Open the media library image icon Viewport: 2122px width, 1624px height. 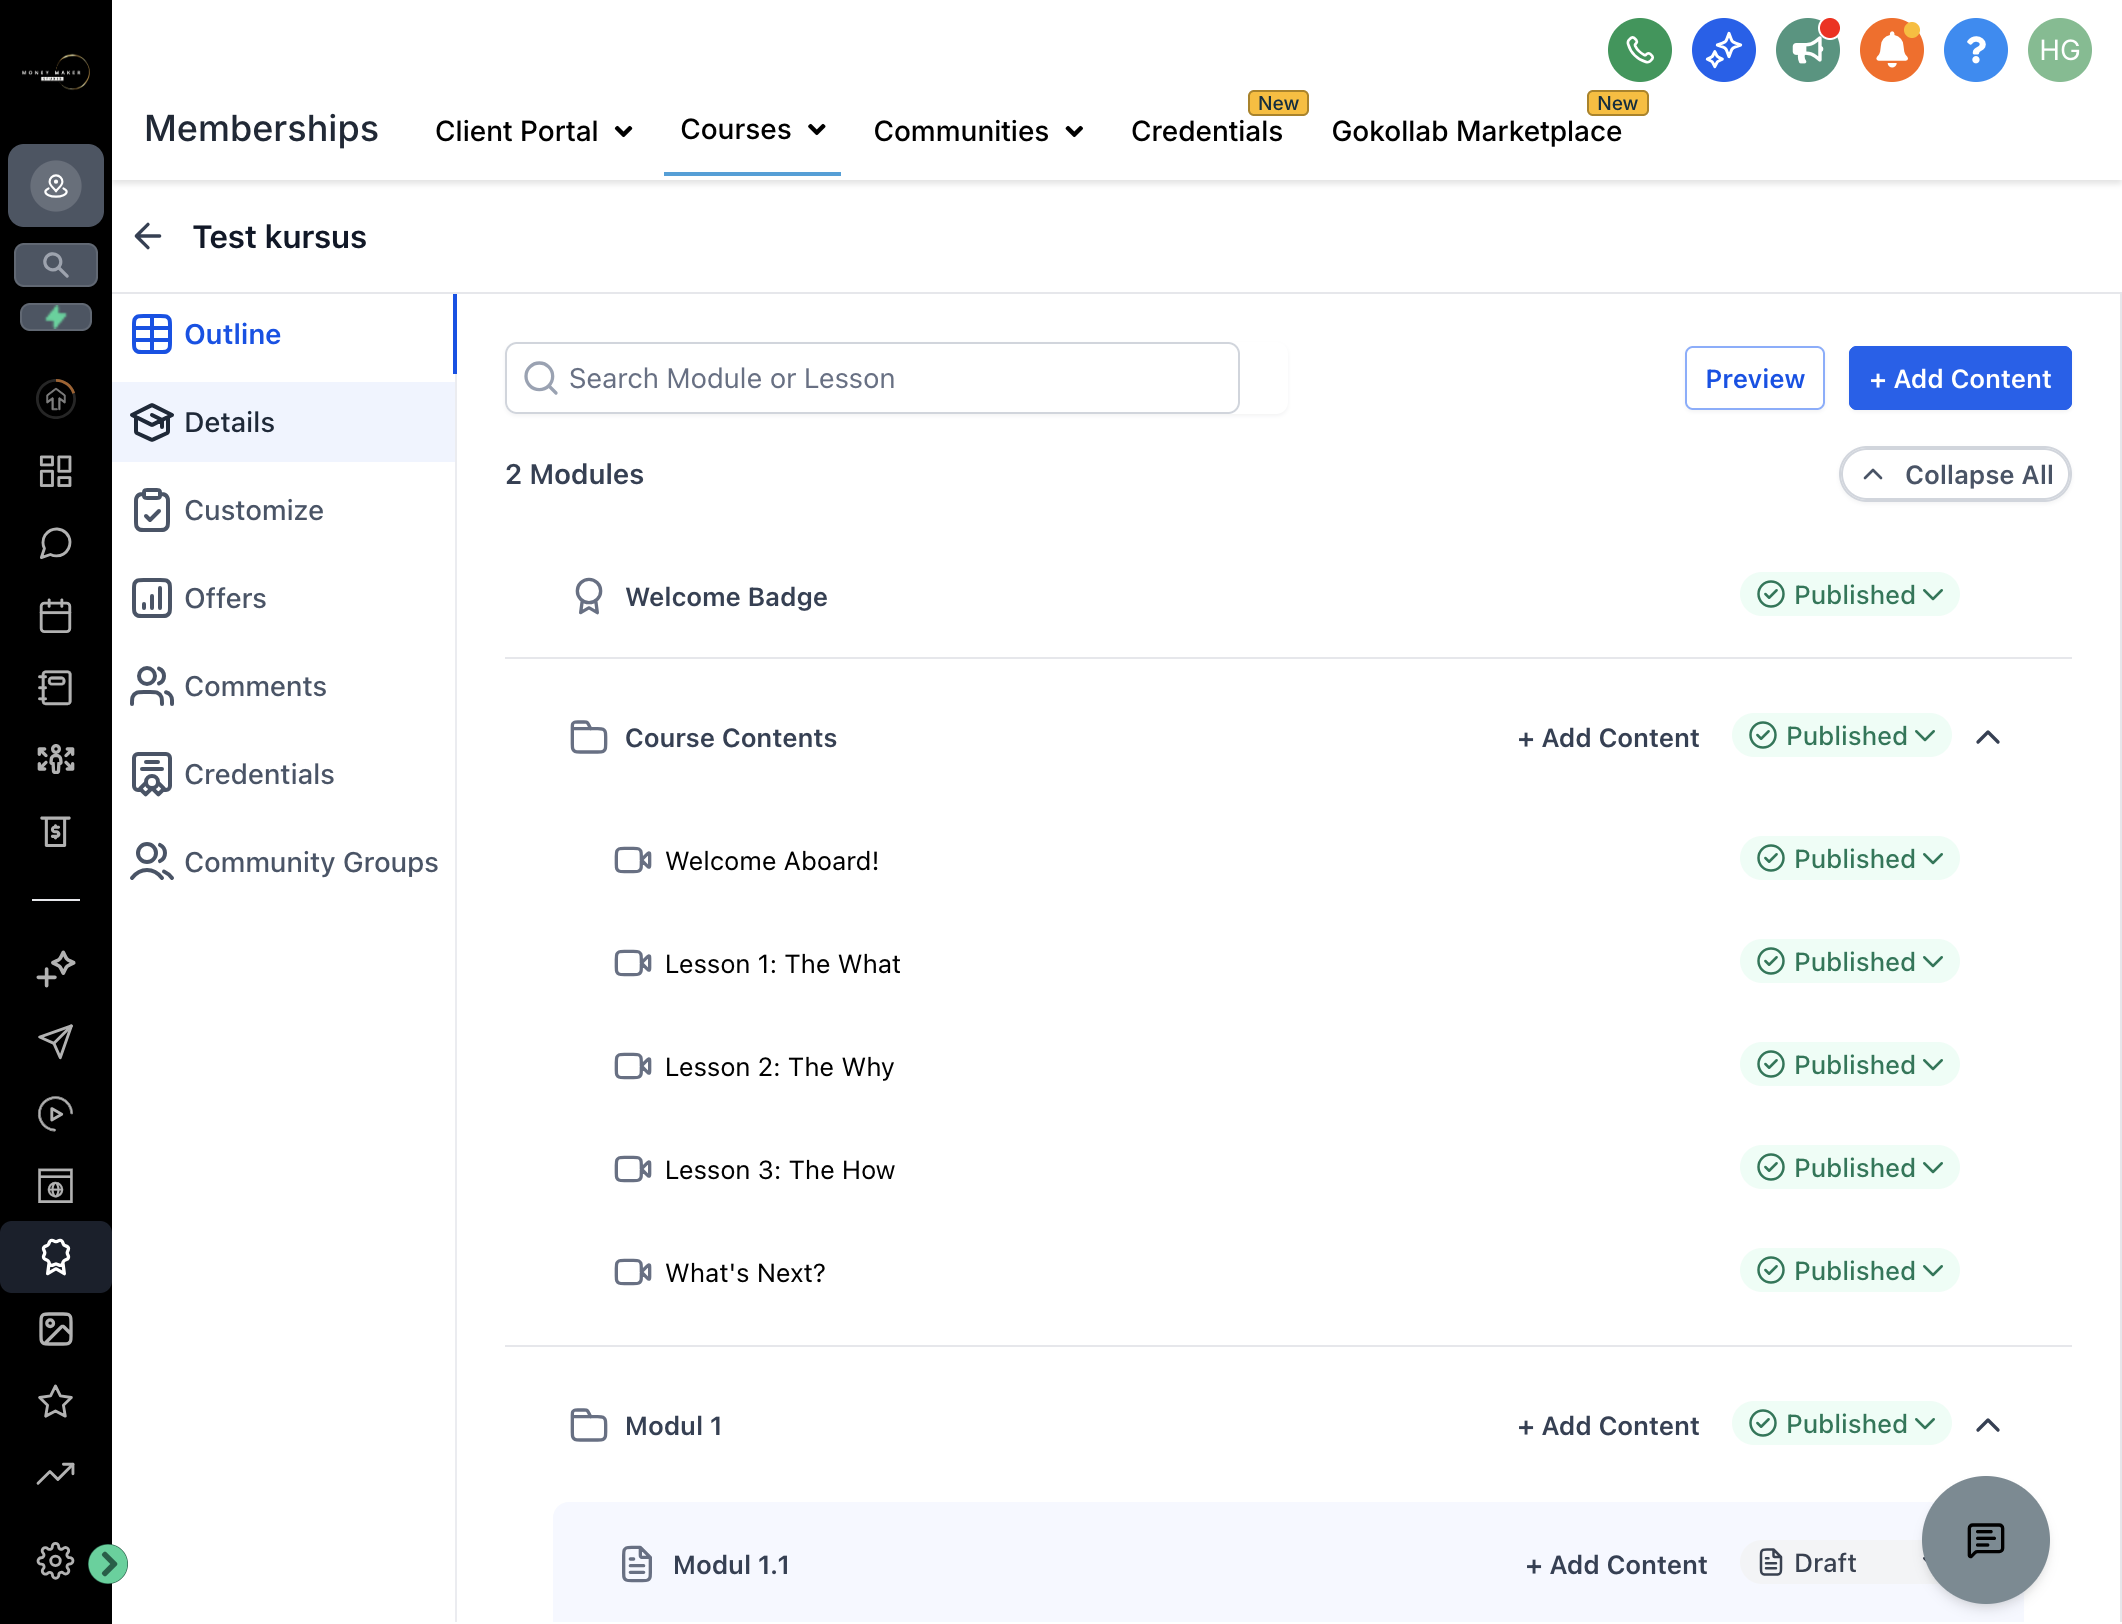point(56,1329)
